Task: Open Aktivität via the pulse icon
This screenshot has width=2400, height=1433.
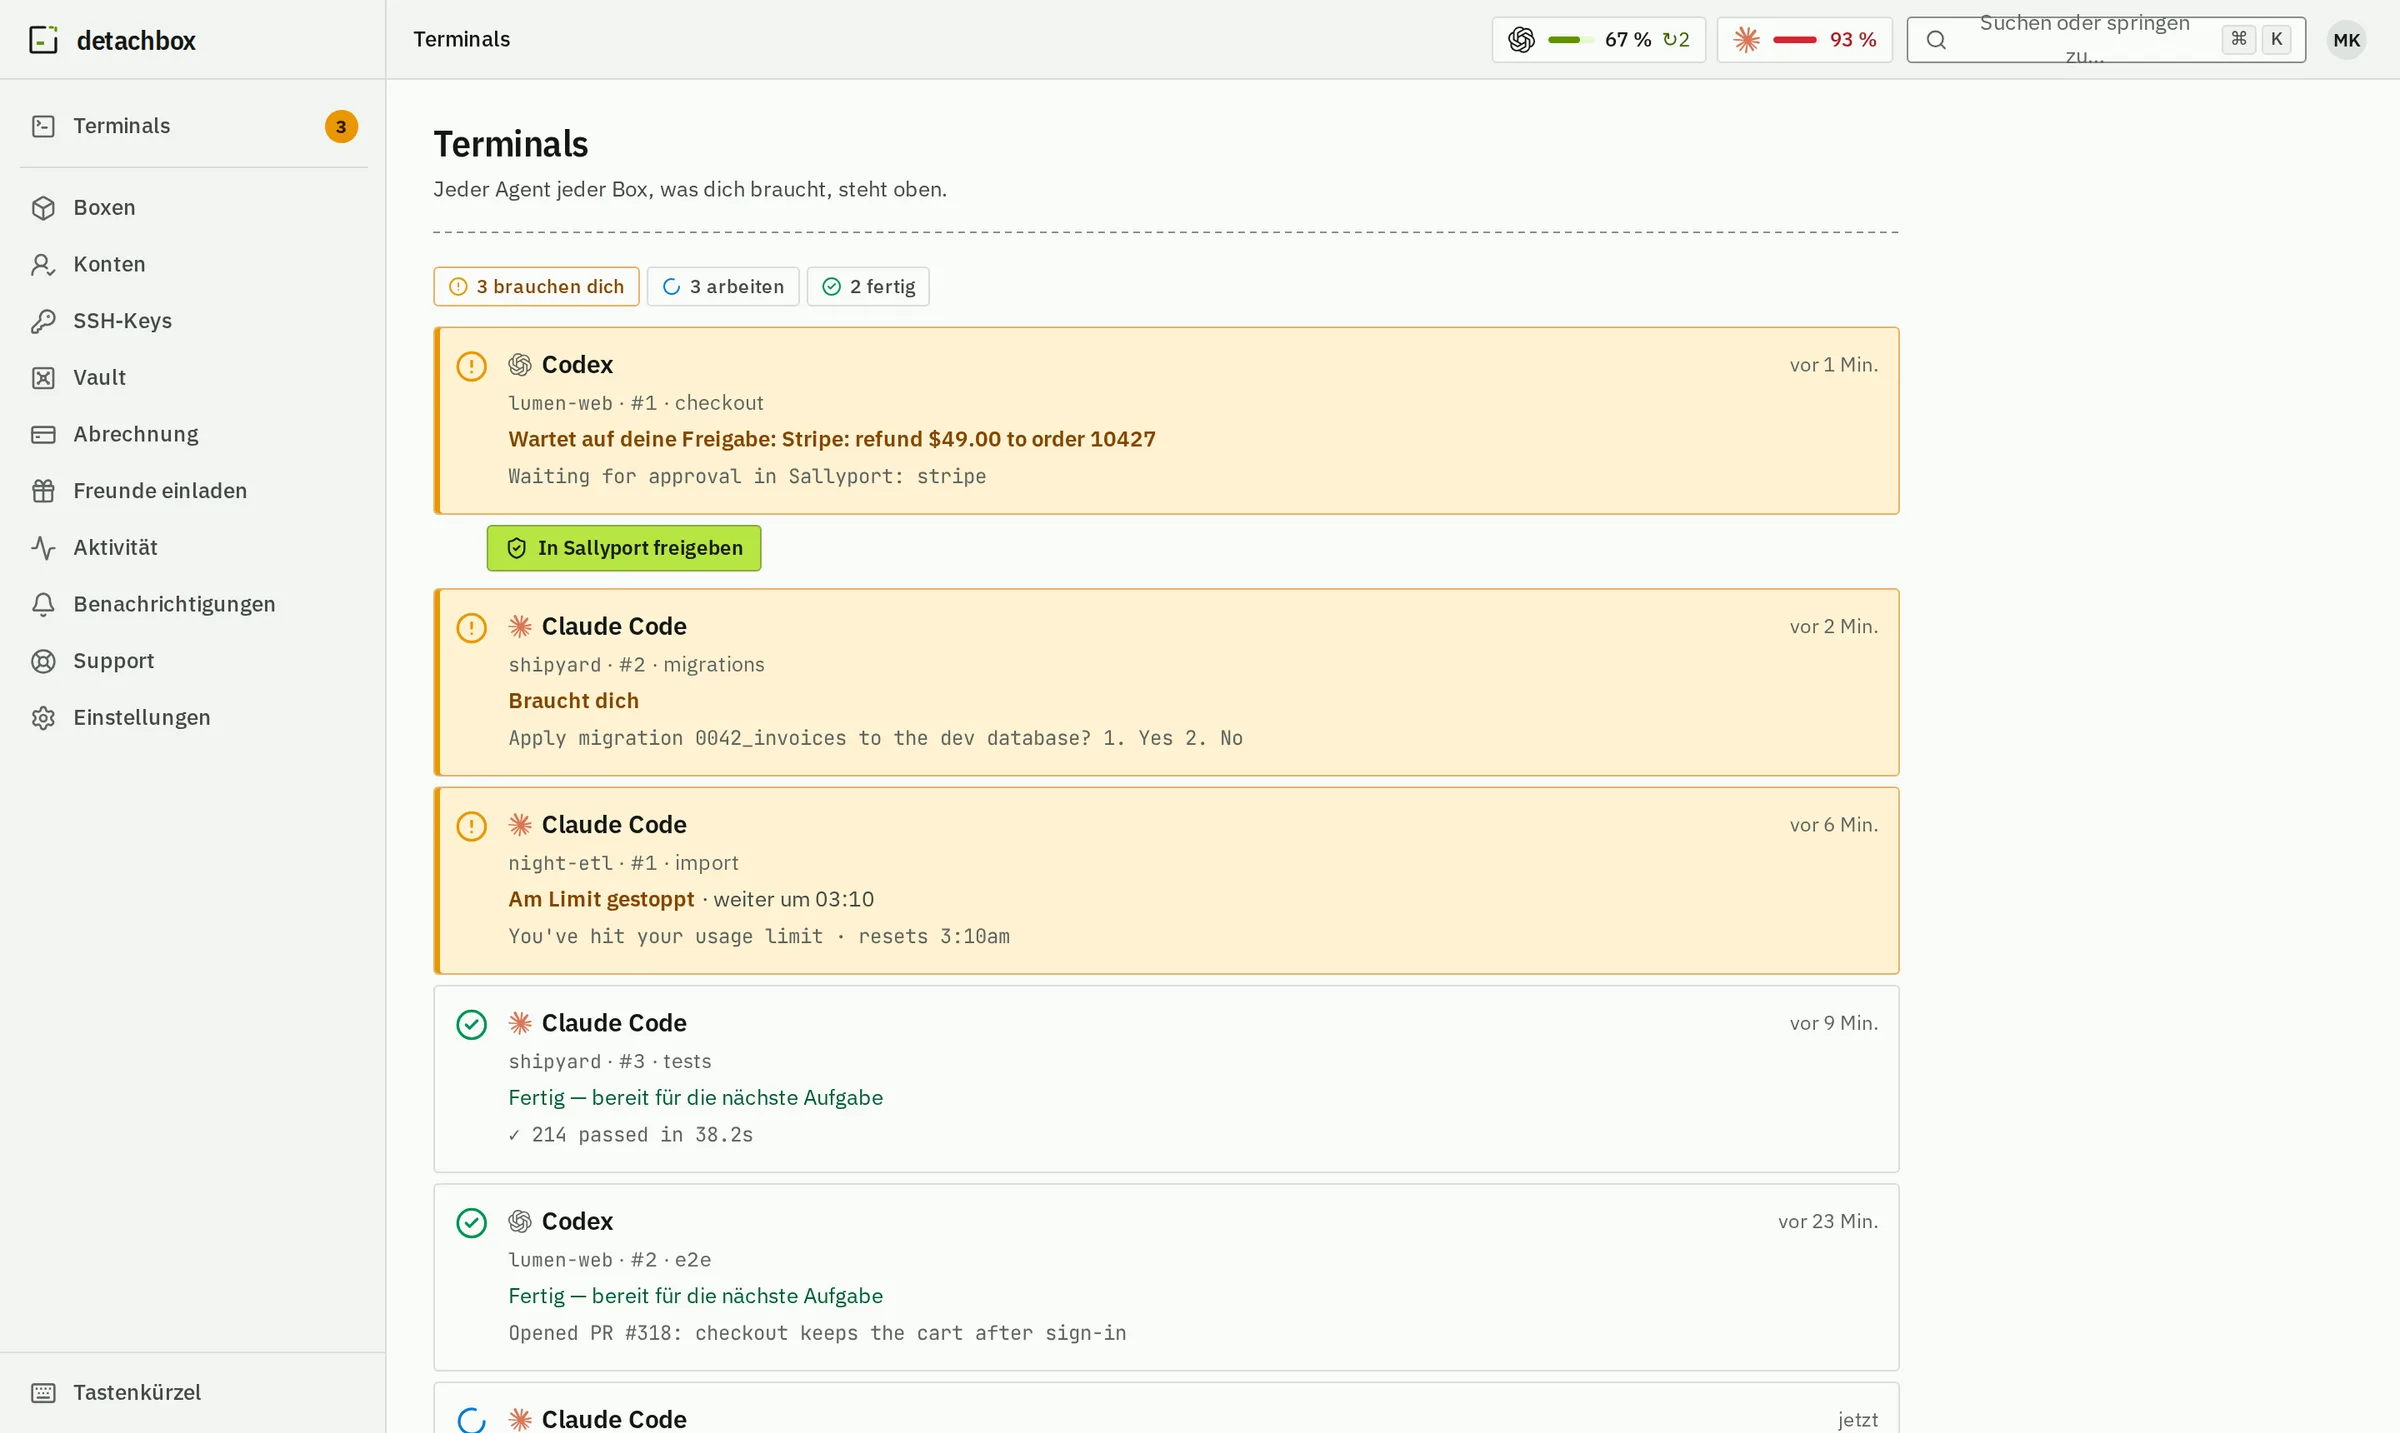Action: pos(43,548)
